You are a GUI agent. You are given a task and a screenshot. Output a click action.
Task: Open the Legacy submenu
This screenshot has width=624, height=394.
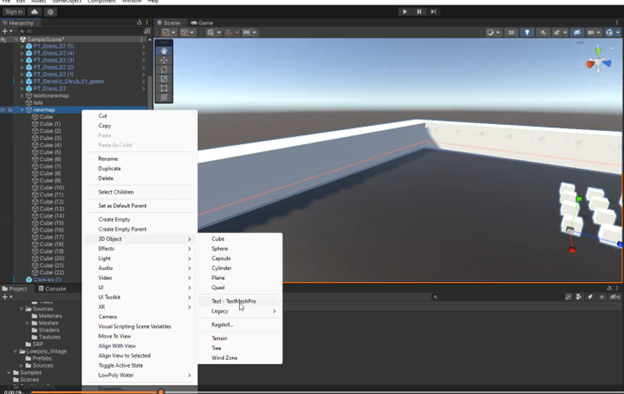point(240,311)
